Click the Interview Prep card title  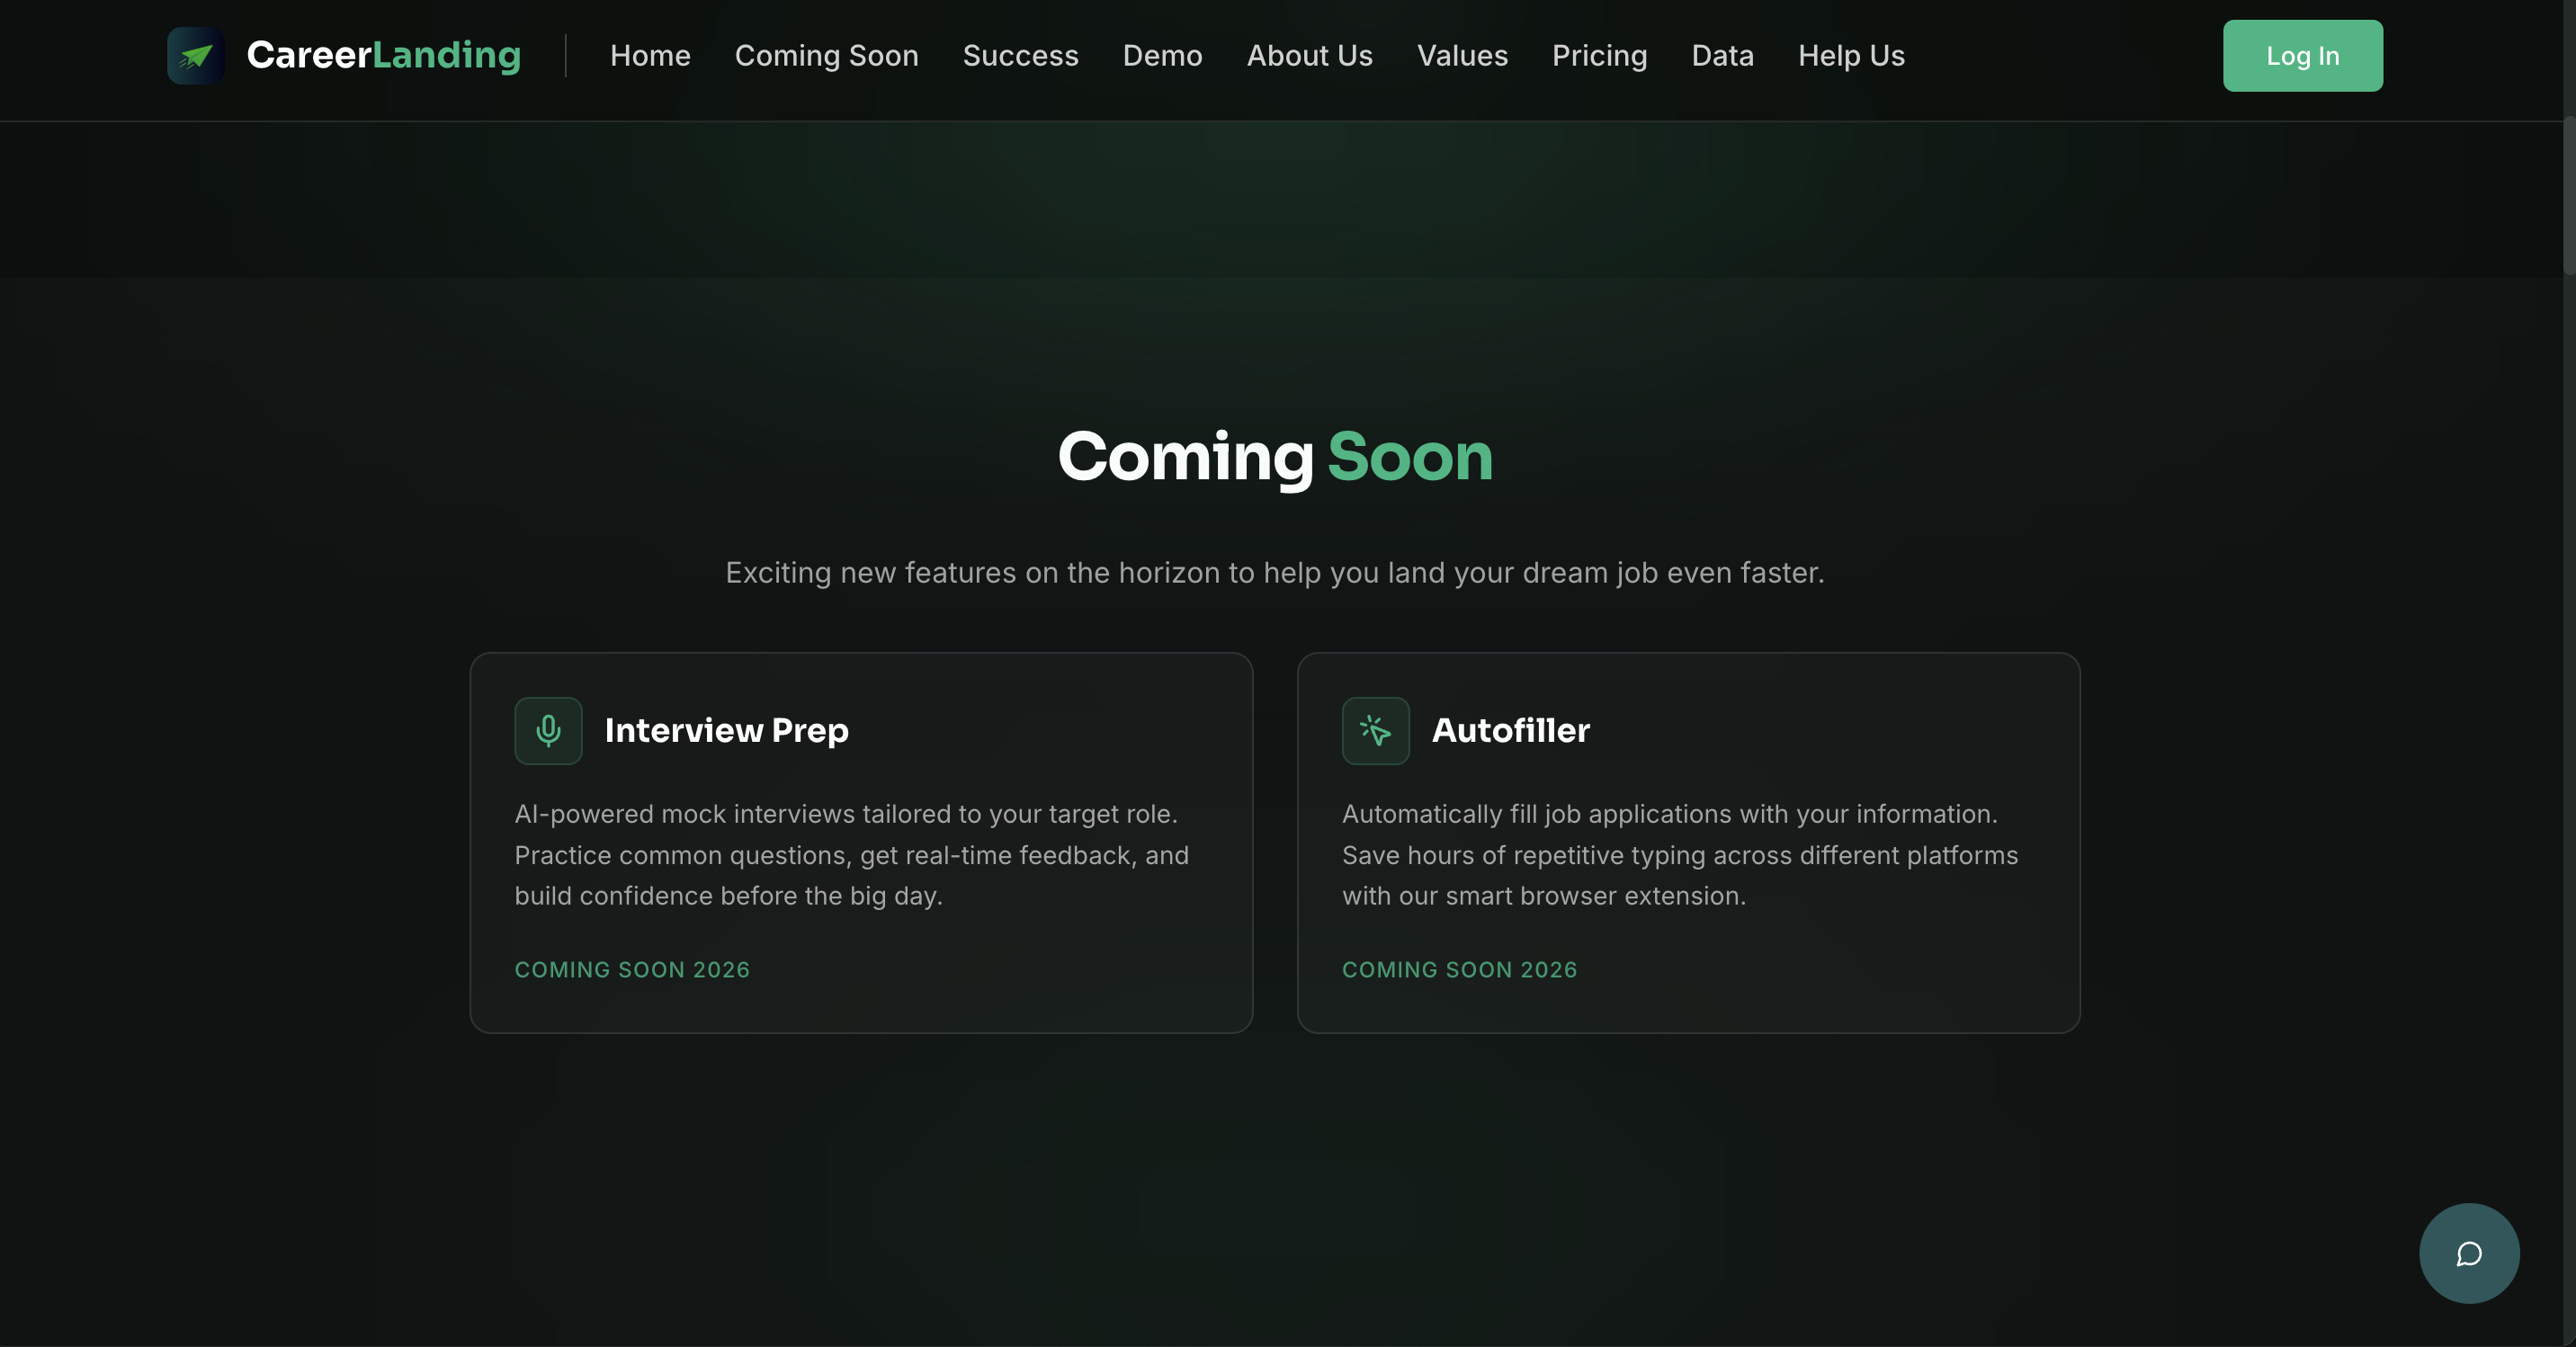tap(726, 731)
